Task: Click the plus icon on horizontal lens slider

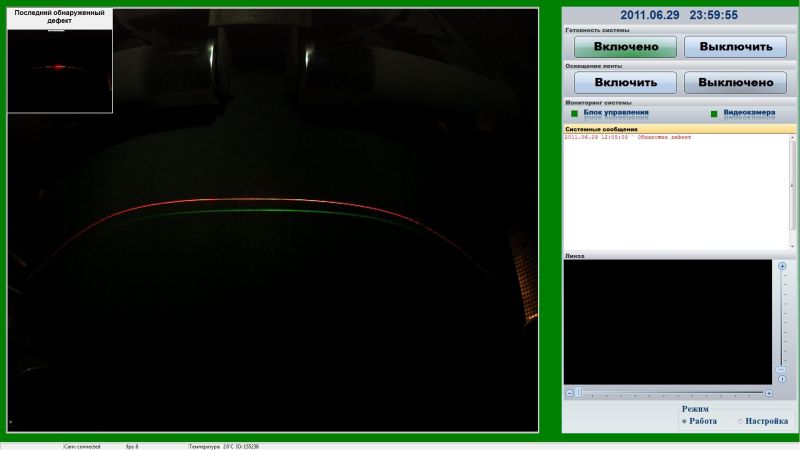Action: (x=768, y=393)
